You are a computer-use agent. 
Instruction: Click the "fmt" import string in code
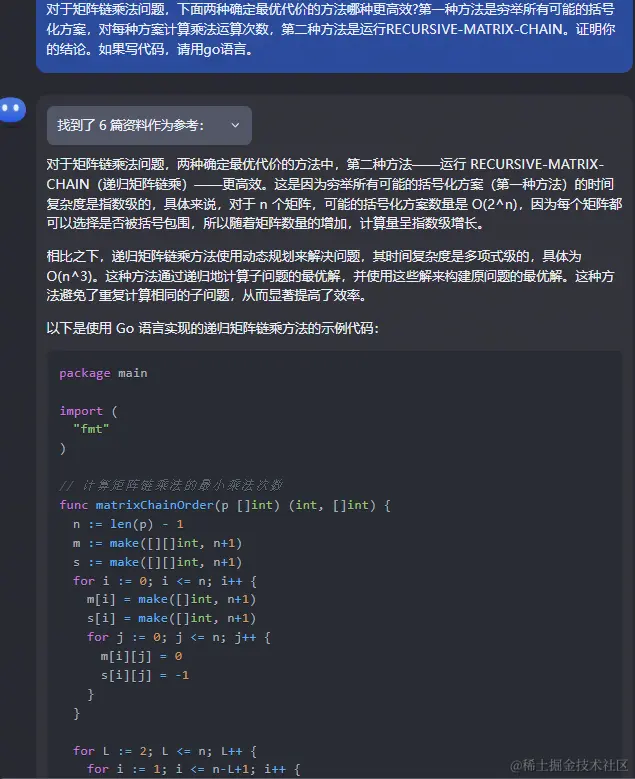point(91,429)
